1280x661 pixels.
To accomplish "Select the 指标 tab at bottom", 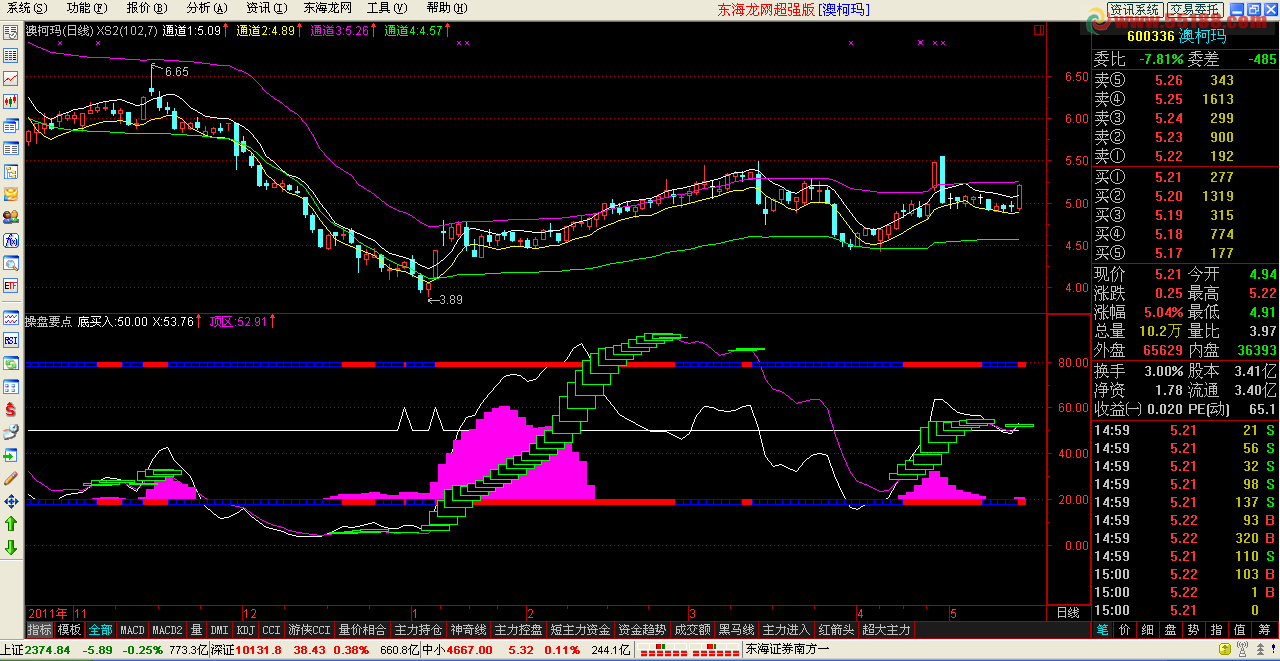I will 40,630.
